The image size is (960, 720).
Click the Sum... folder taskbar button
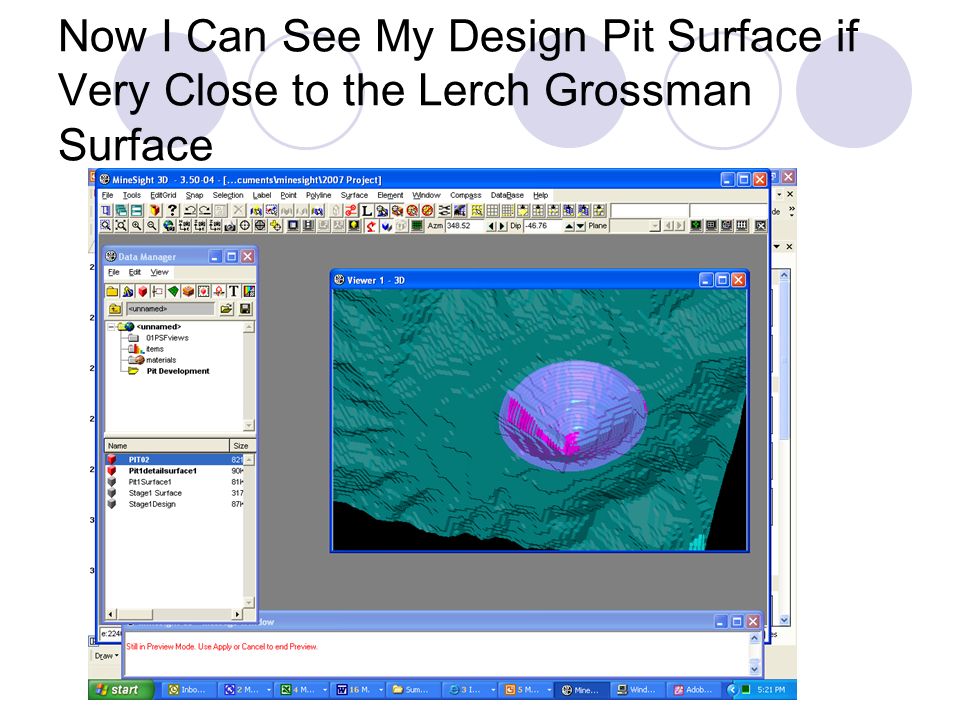pos(411,690)
